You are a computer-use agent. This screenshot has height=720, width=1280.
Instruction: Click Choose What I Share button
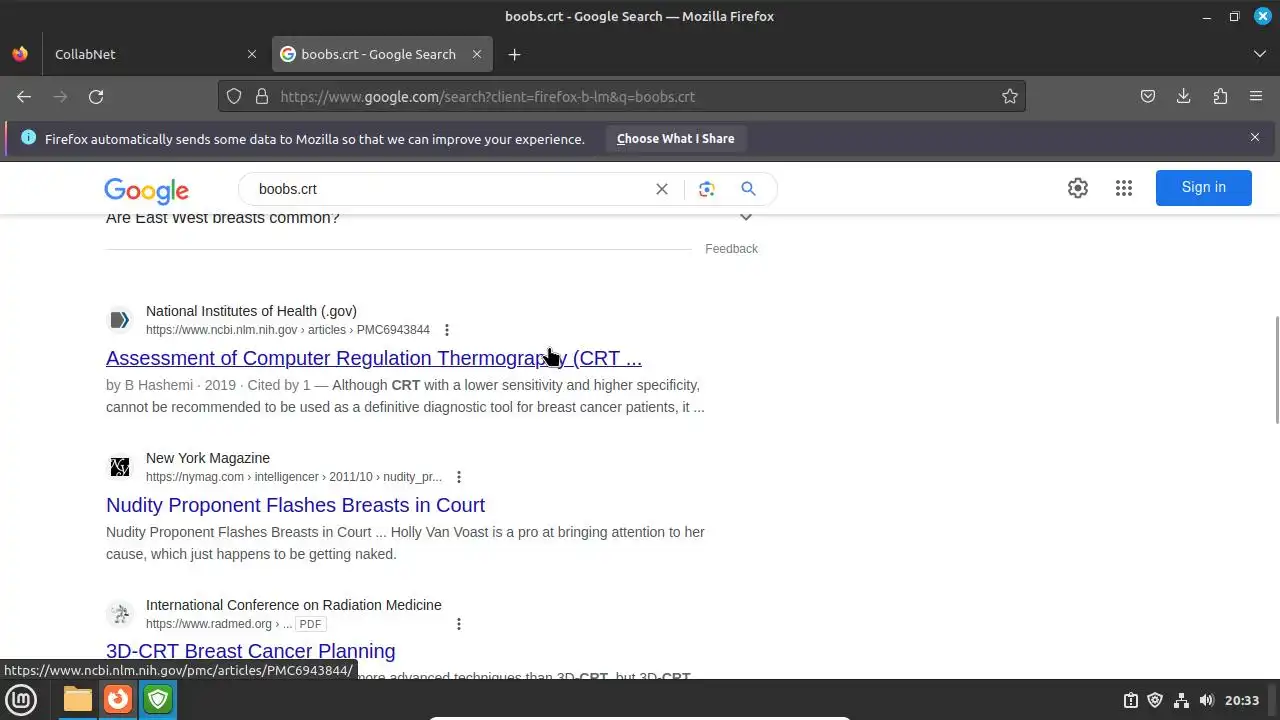click(675, 138)
